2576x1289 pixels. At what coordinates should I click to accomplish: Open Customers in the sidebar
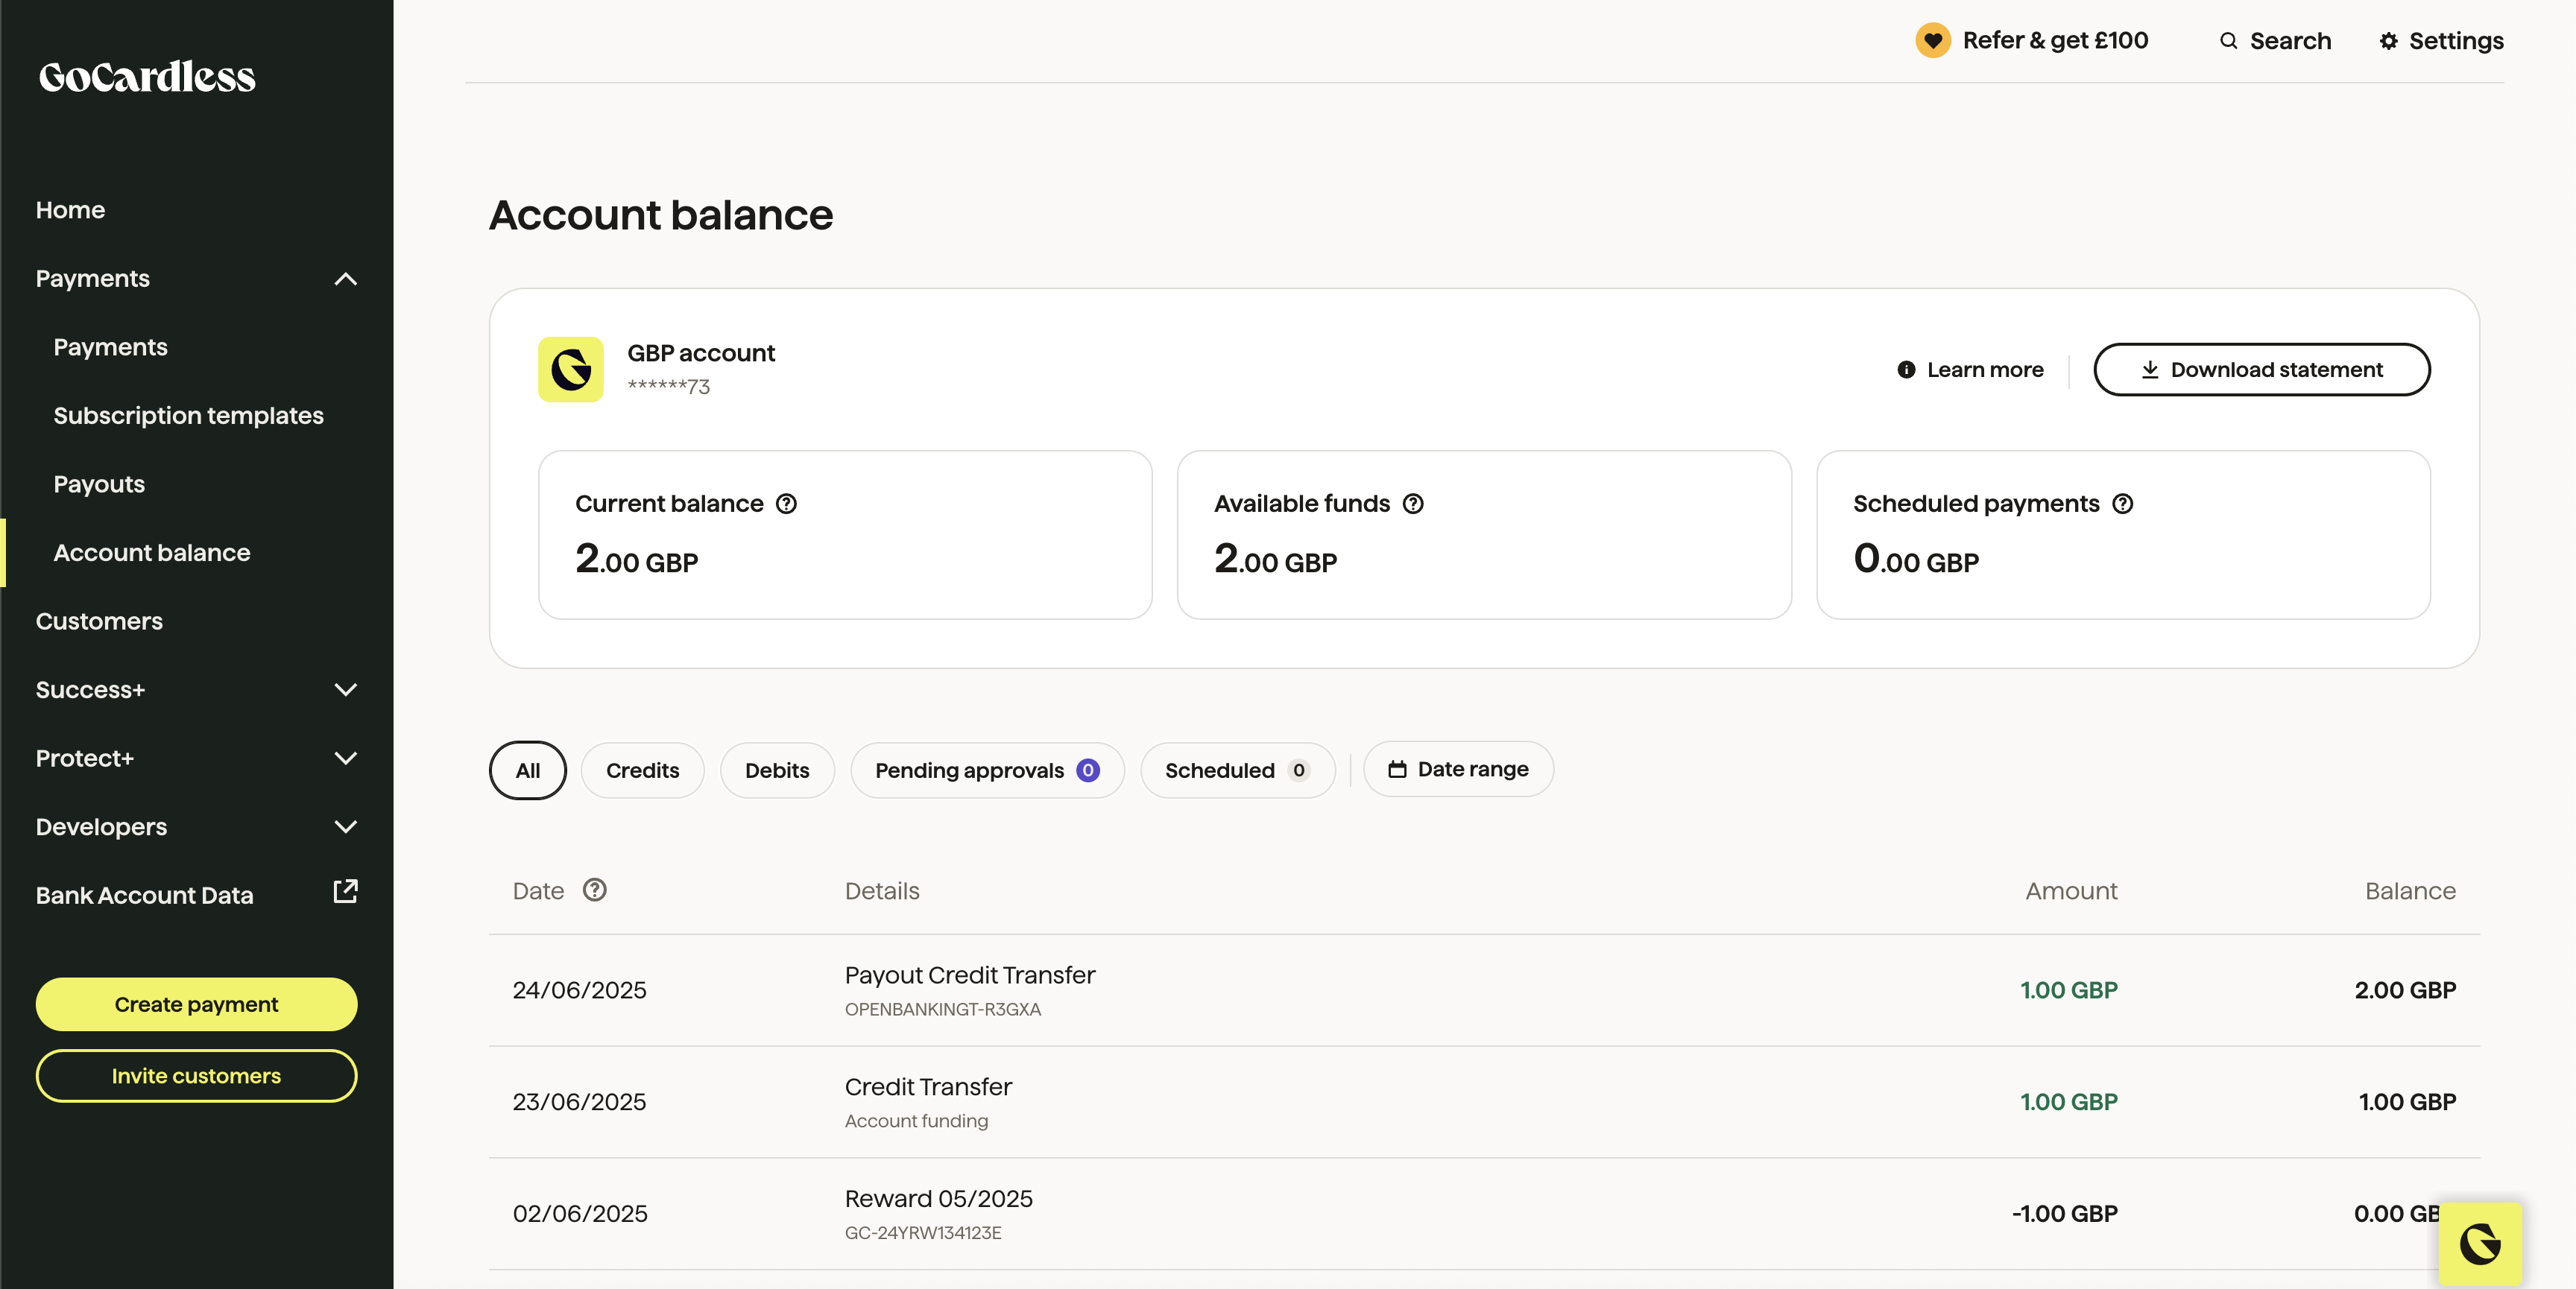click(99, 621)
